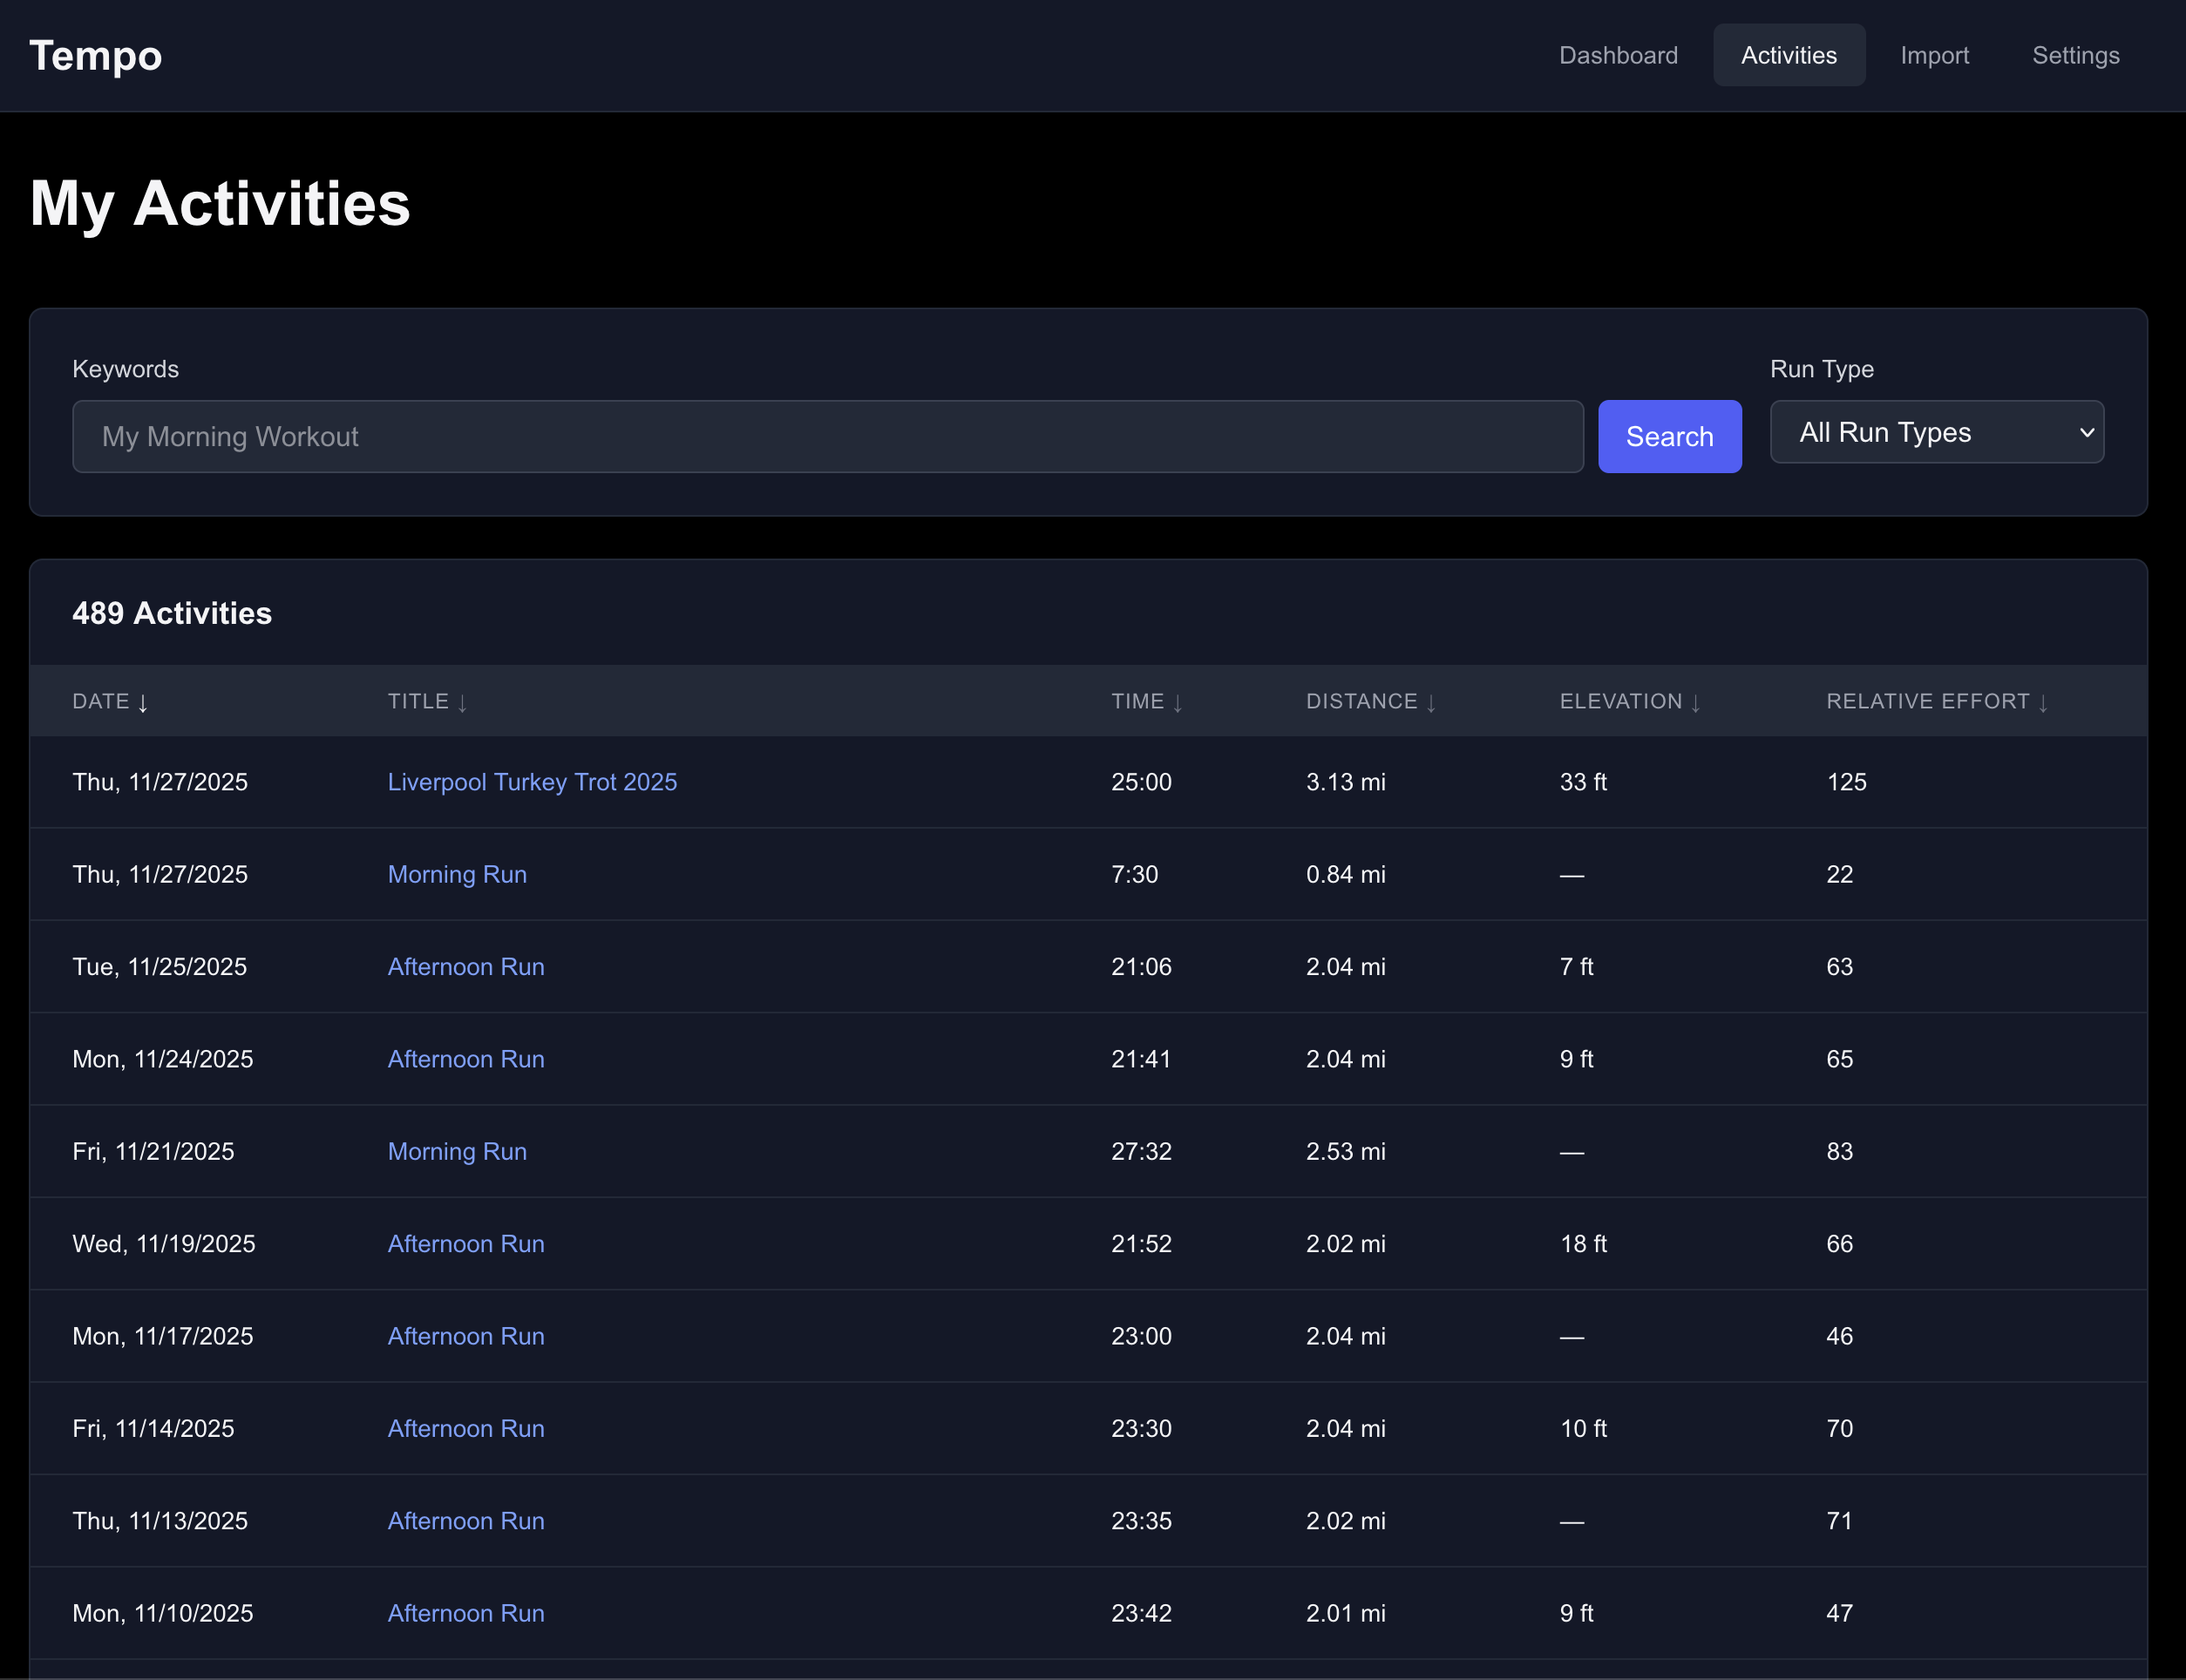2186x1680 pixels.
Task: Open Afternoon Run from Tue 11/25
Action: pyautogui.click(x=466, y=967)
